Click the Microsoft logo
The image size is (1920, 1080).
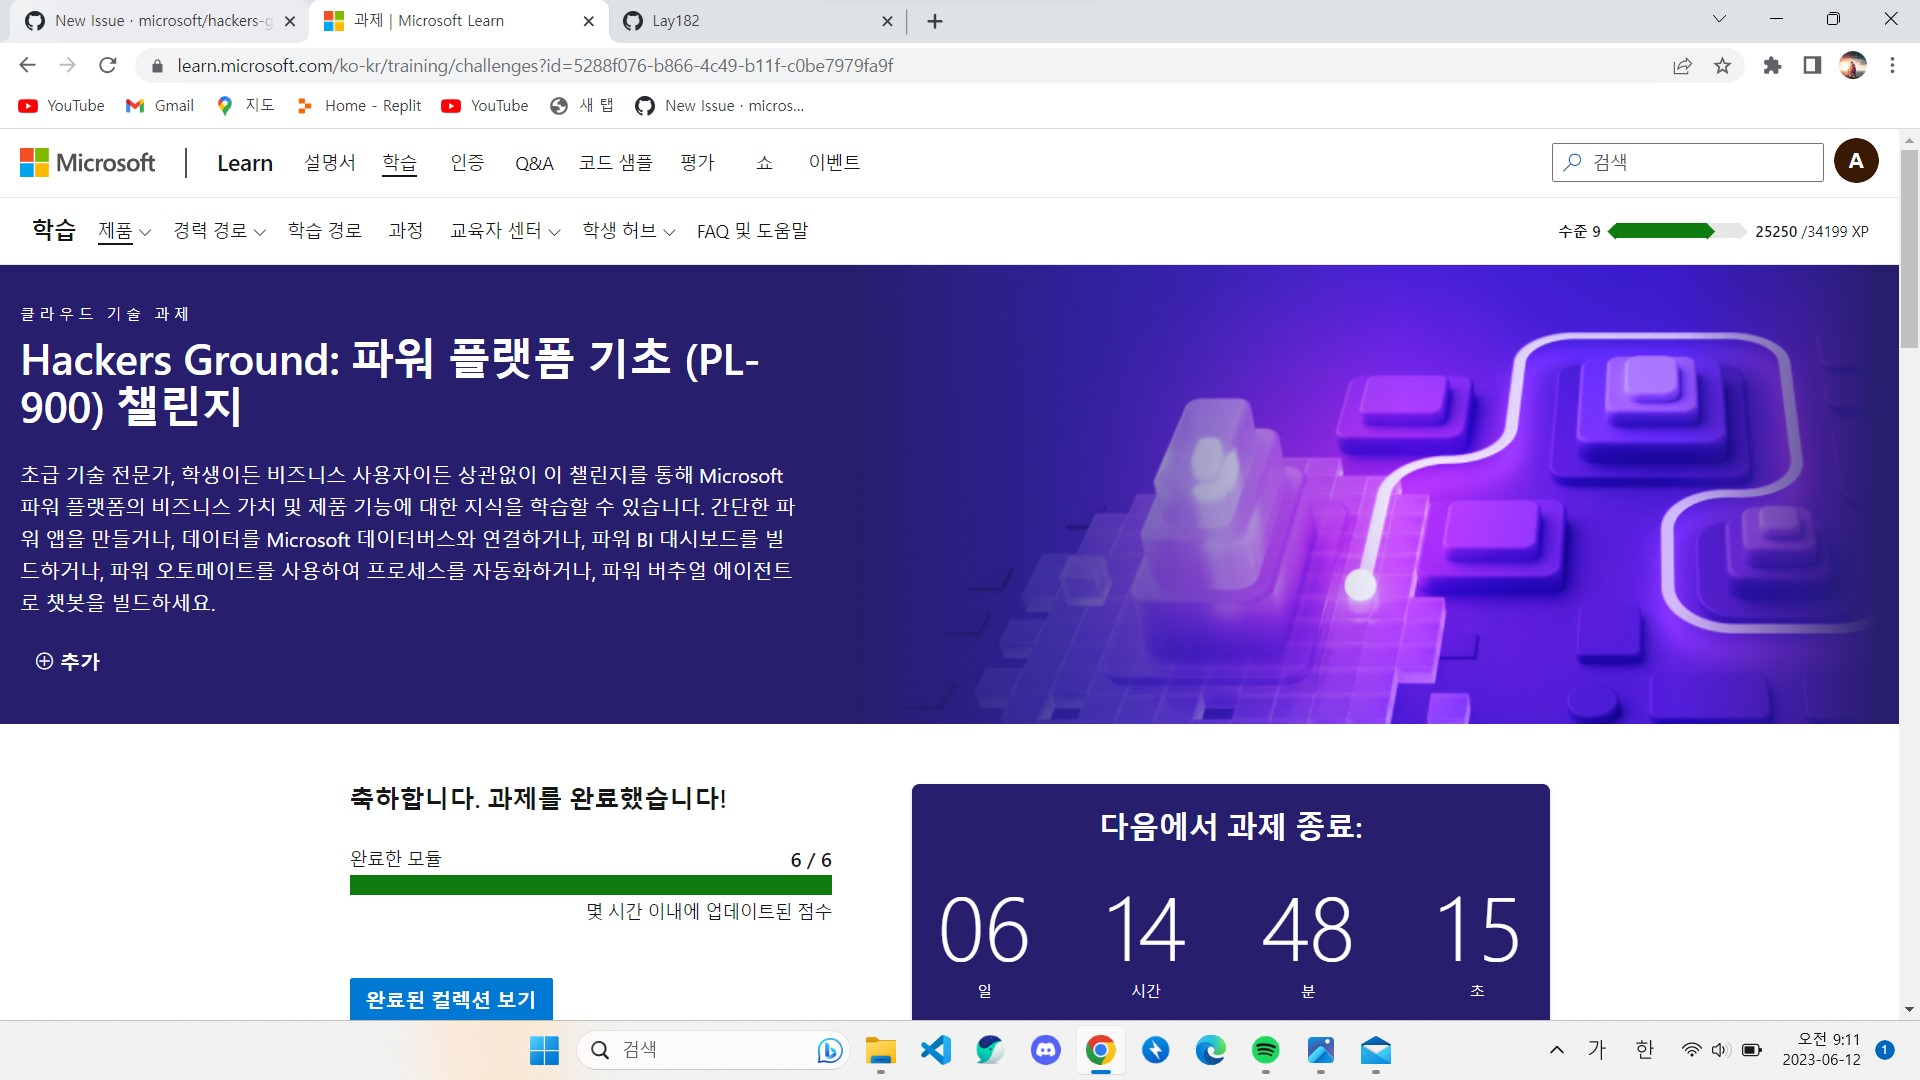pos(87,162)
